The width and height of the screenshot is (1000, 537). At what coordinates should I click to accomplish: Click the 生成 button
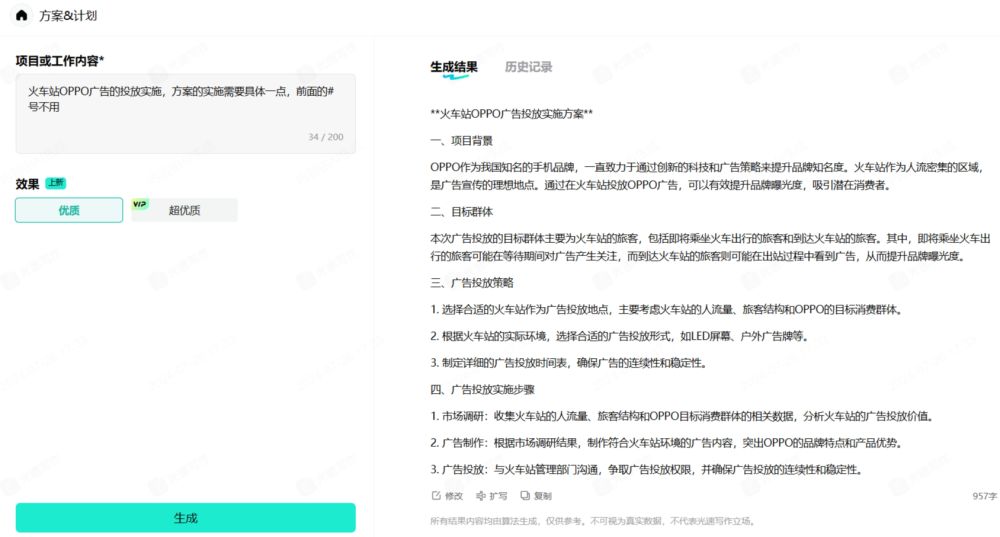(x=186, y=518)
